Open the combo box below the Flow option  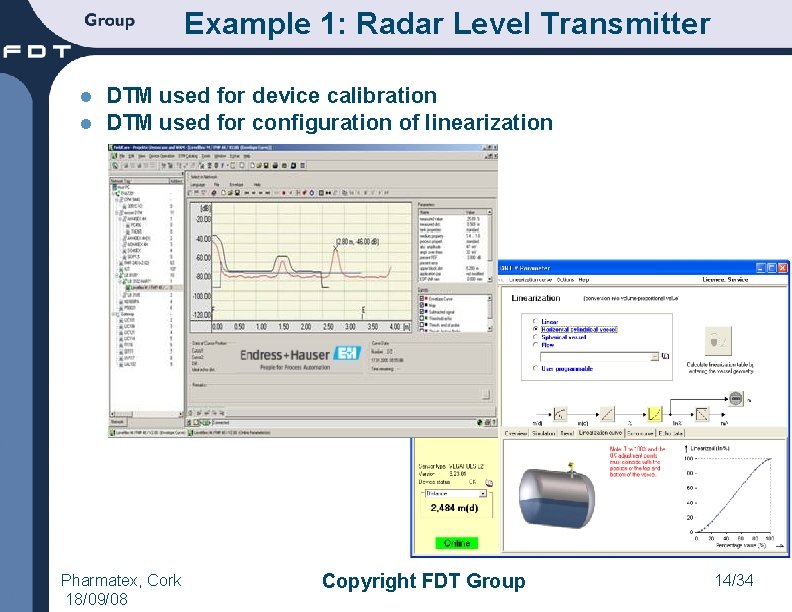[600, 356]
